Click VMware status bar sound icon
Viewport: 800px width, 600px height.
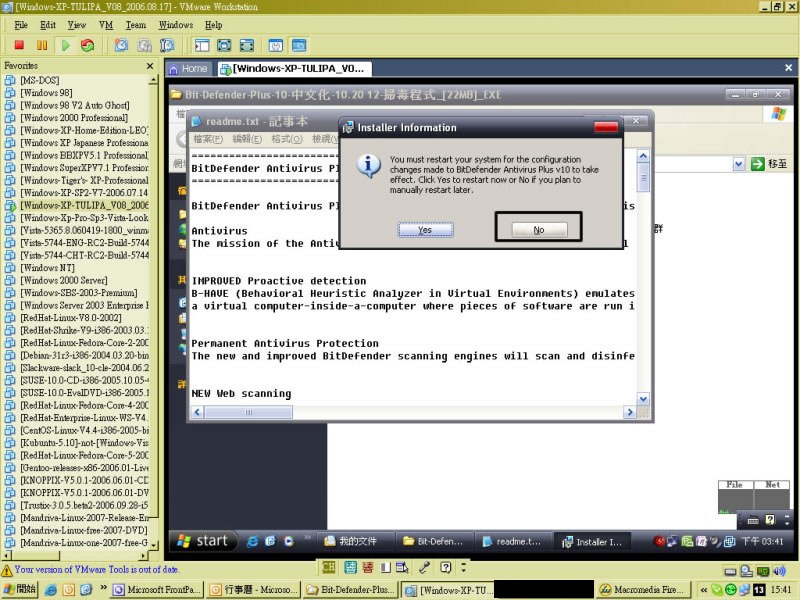(x=780, y=571)
